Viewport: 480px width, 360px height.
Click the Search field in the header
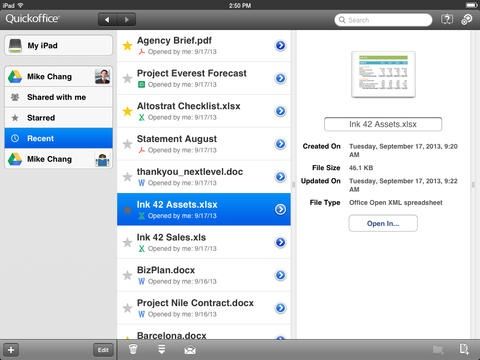point(383,20)
